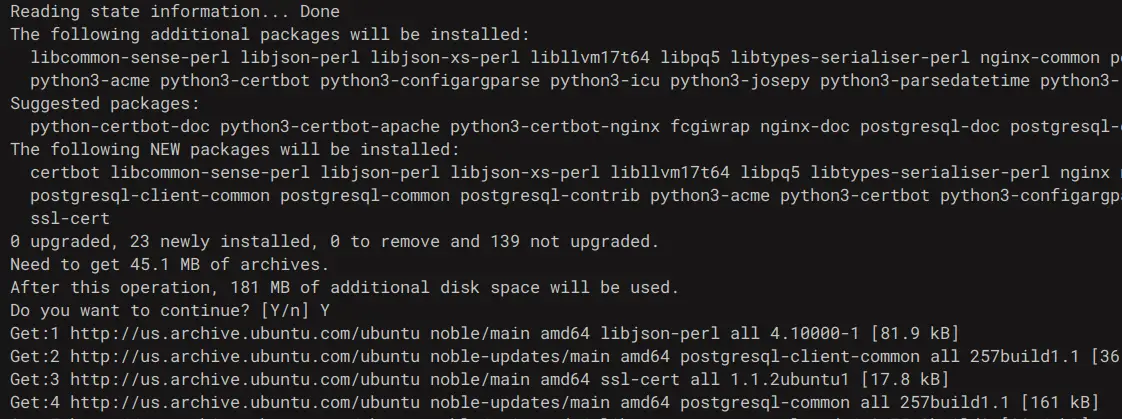Image resolution: width=1122 pixels, height=419 pixels.
Task: Click '139 not upgraded' text
Action: click(570, 242)
